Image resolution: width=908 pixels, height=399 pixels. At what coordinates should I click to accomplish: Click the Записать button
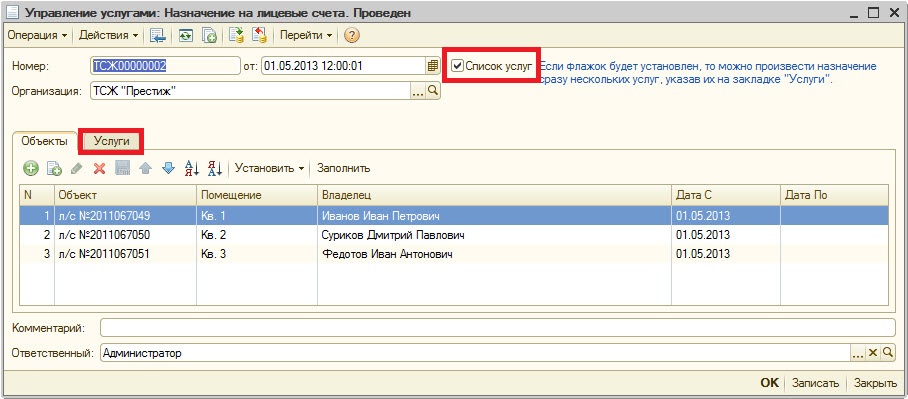(x=815, y=383)
